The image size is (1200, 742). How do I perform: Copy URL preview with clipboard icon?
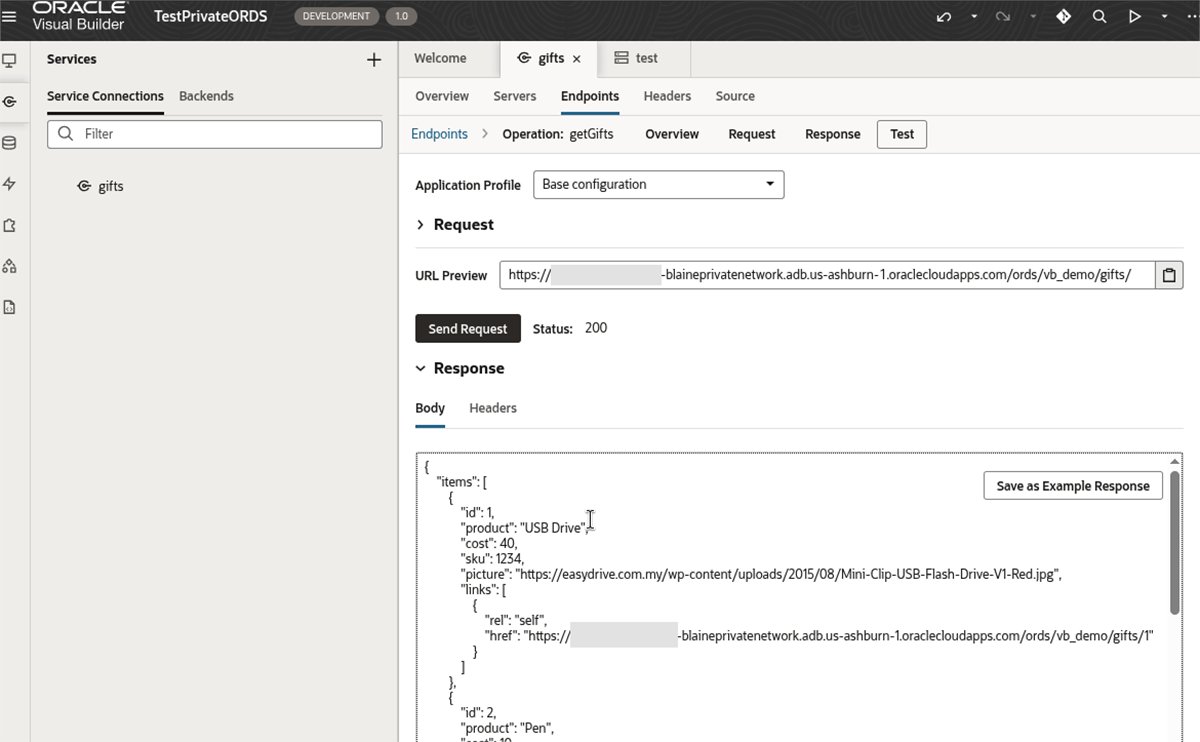[1169, 275]
